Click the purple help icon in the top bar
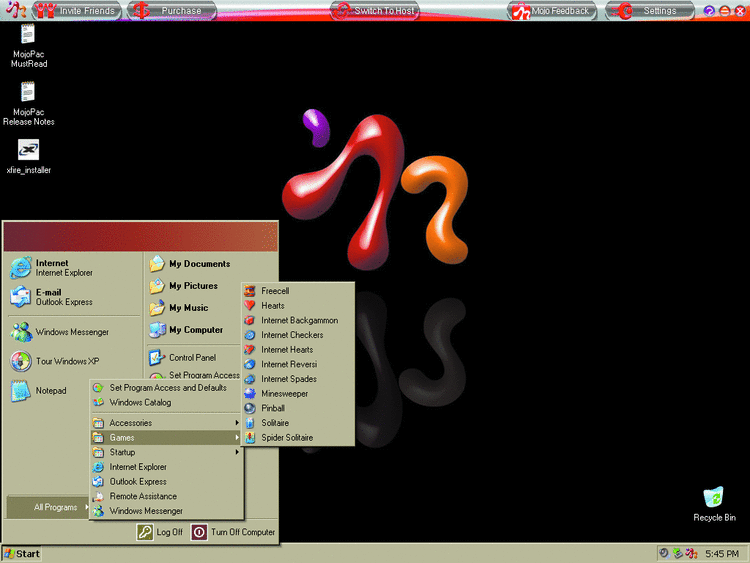Viewport: 750px width, 563px height. [709, 11]
